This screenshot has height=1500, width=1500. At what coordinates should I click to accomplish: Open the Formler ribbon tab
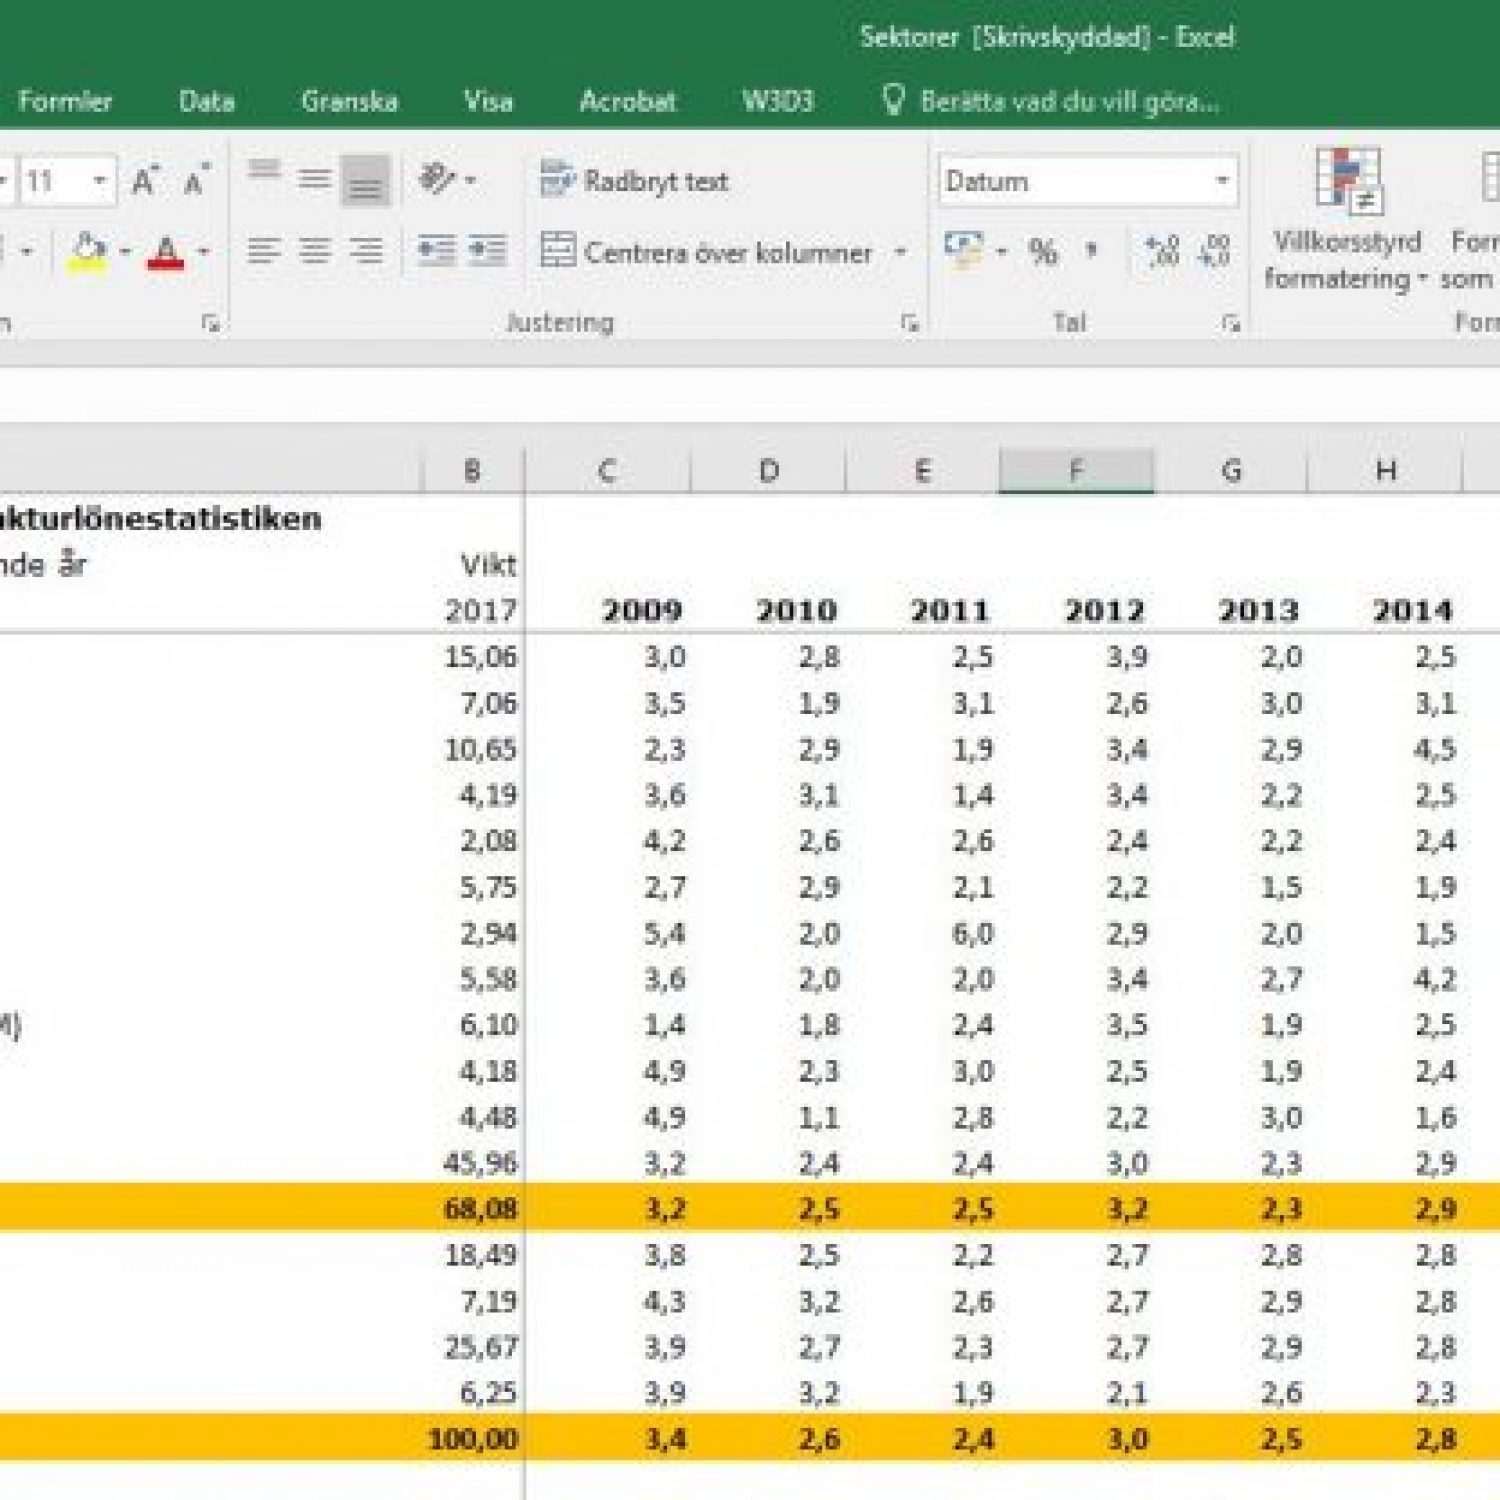tap(65, 101)
